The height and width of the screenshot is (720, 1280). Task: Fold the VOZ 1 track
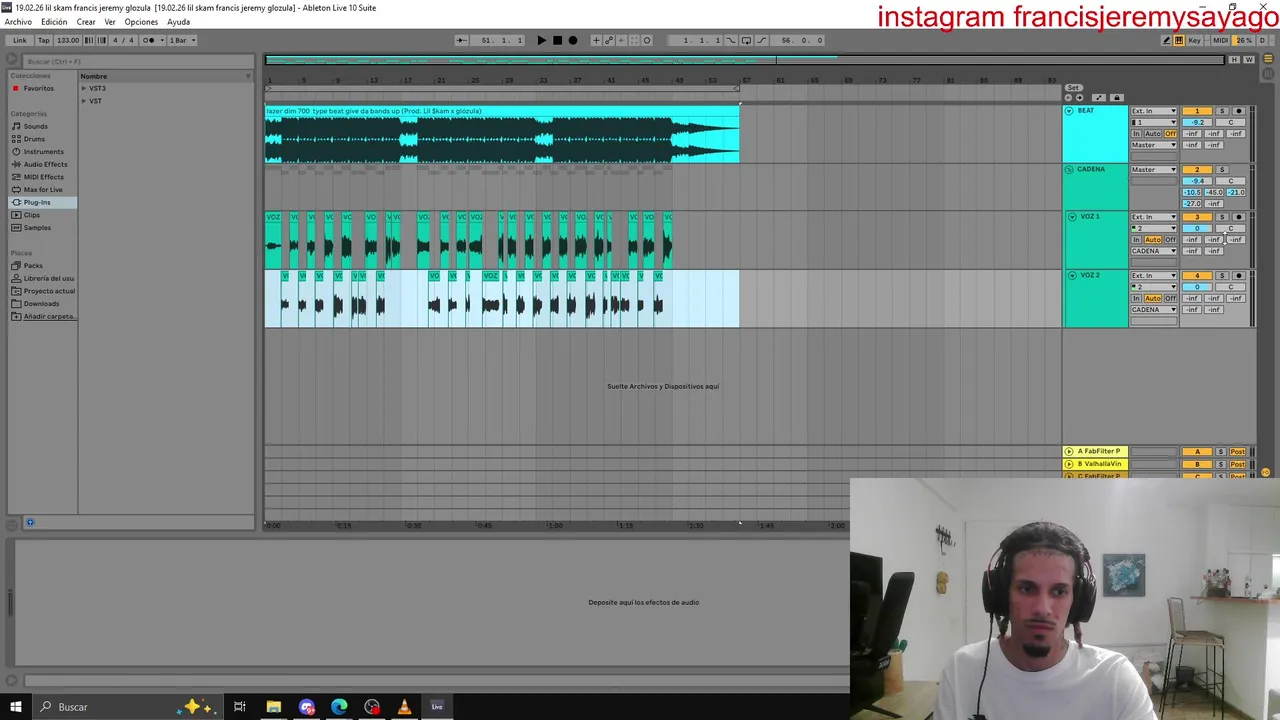1072,217
